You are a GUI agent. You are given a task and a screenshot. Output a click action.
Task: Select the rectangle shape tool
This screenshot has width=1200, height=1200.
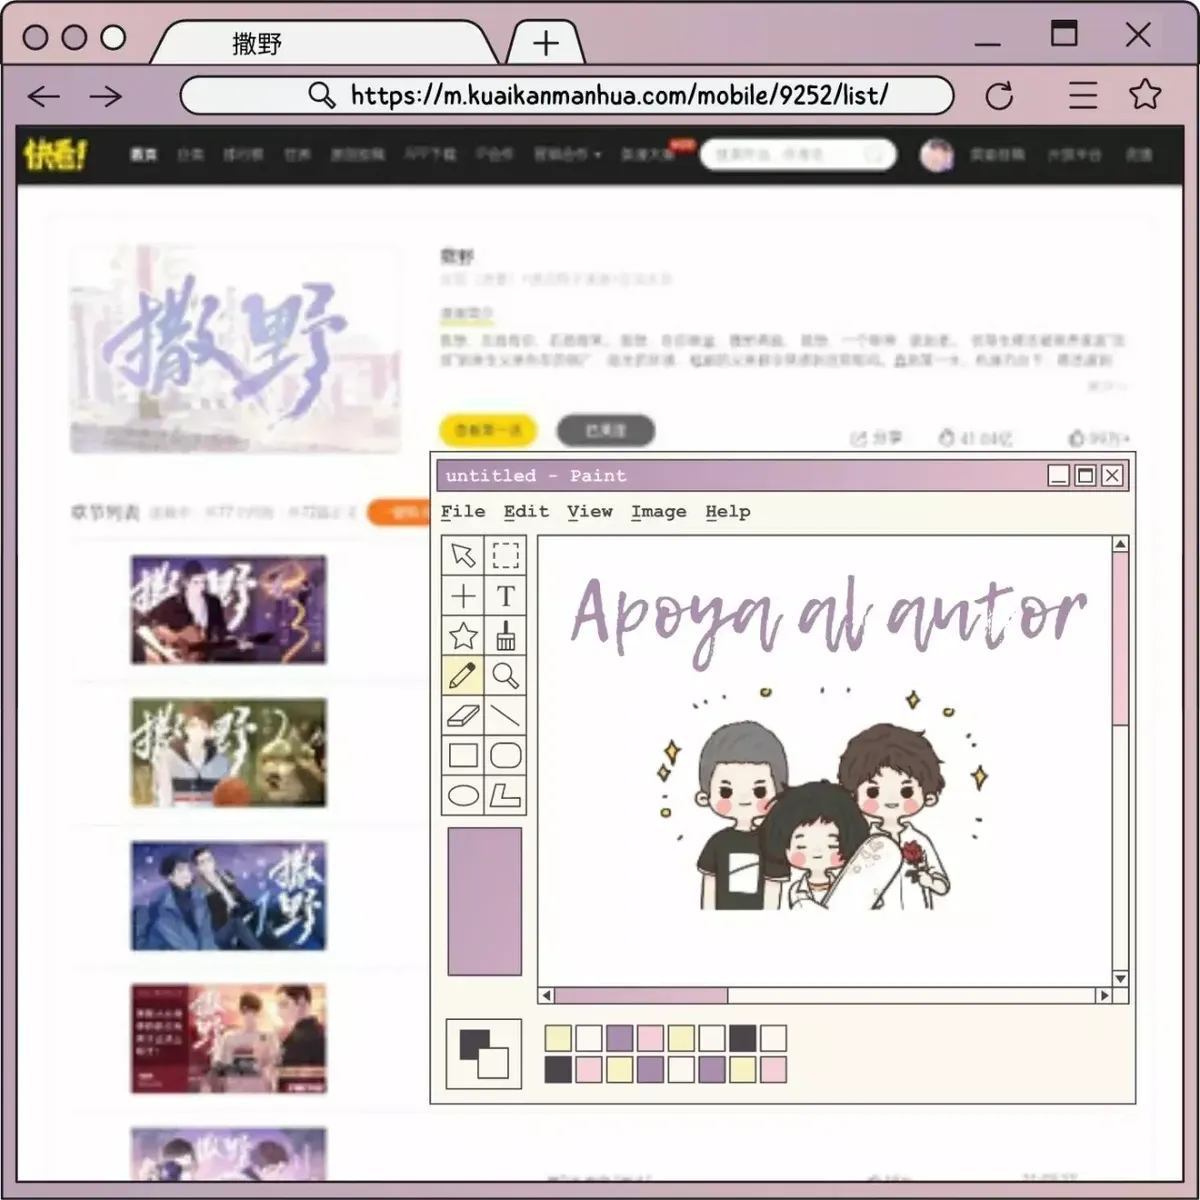point(463,756)
